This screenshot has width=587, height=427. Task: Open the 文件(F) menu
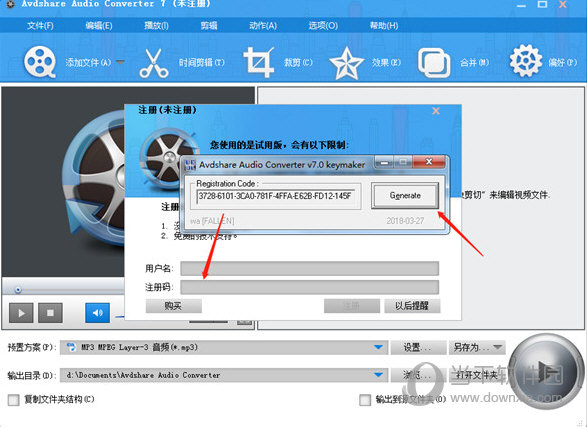40,26
